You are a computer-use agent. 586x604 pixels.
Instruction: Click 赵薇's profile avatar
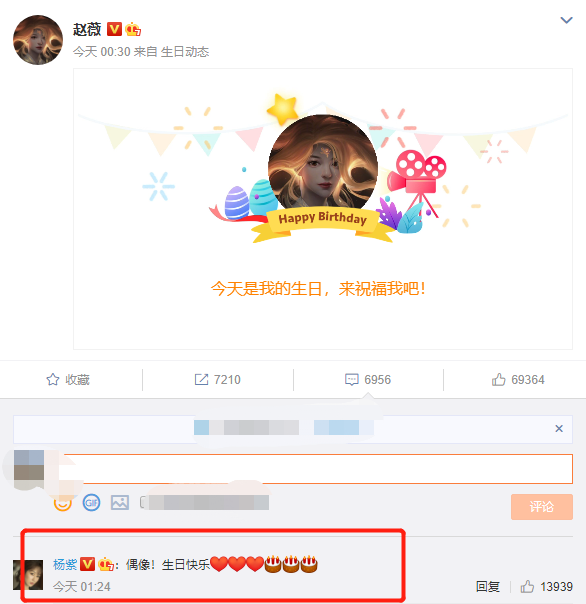point(38,40)
